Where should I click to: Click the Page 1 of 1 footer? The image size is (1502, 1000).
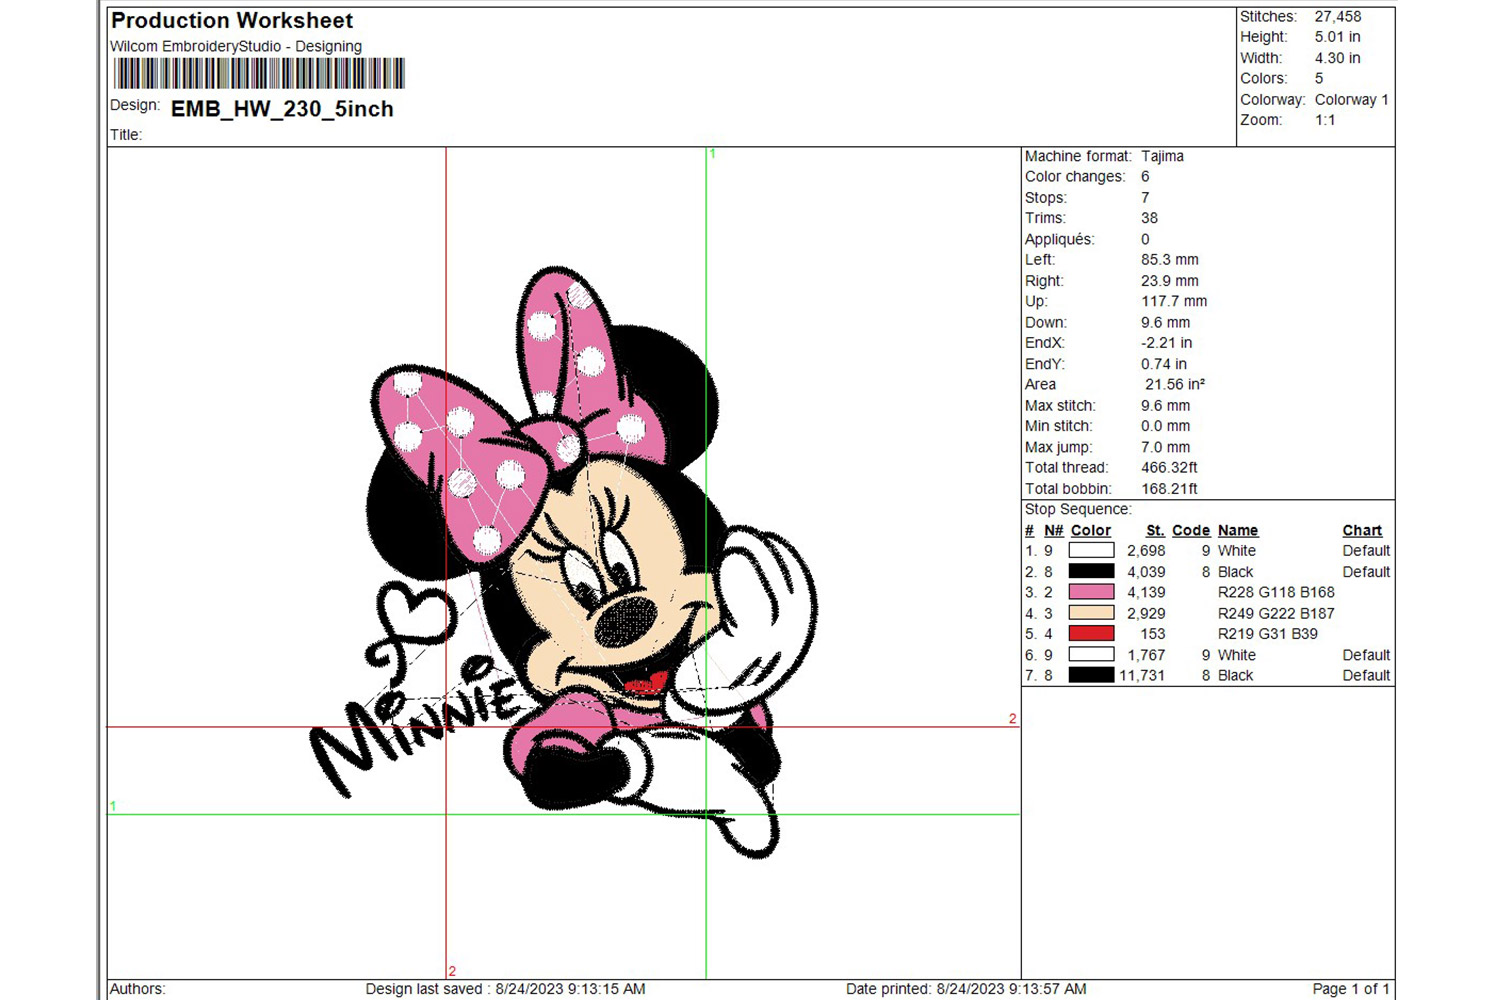(1350, 989)
